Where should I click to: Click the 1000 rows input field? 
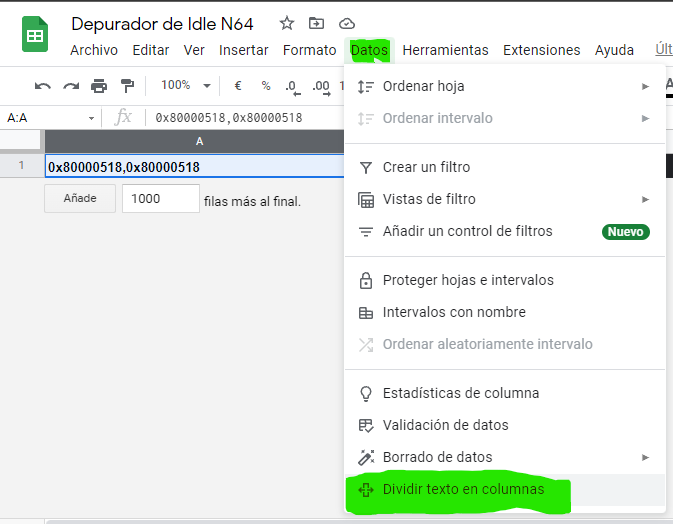pos(161,198)
